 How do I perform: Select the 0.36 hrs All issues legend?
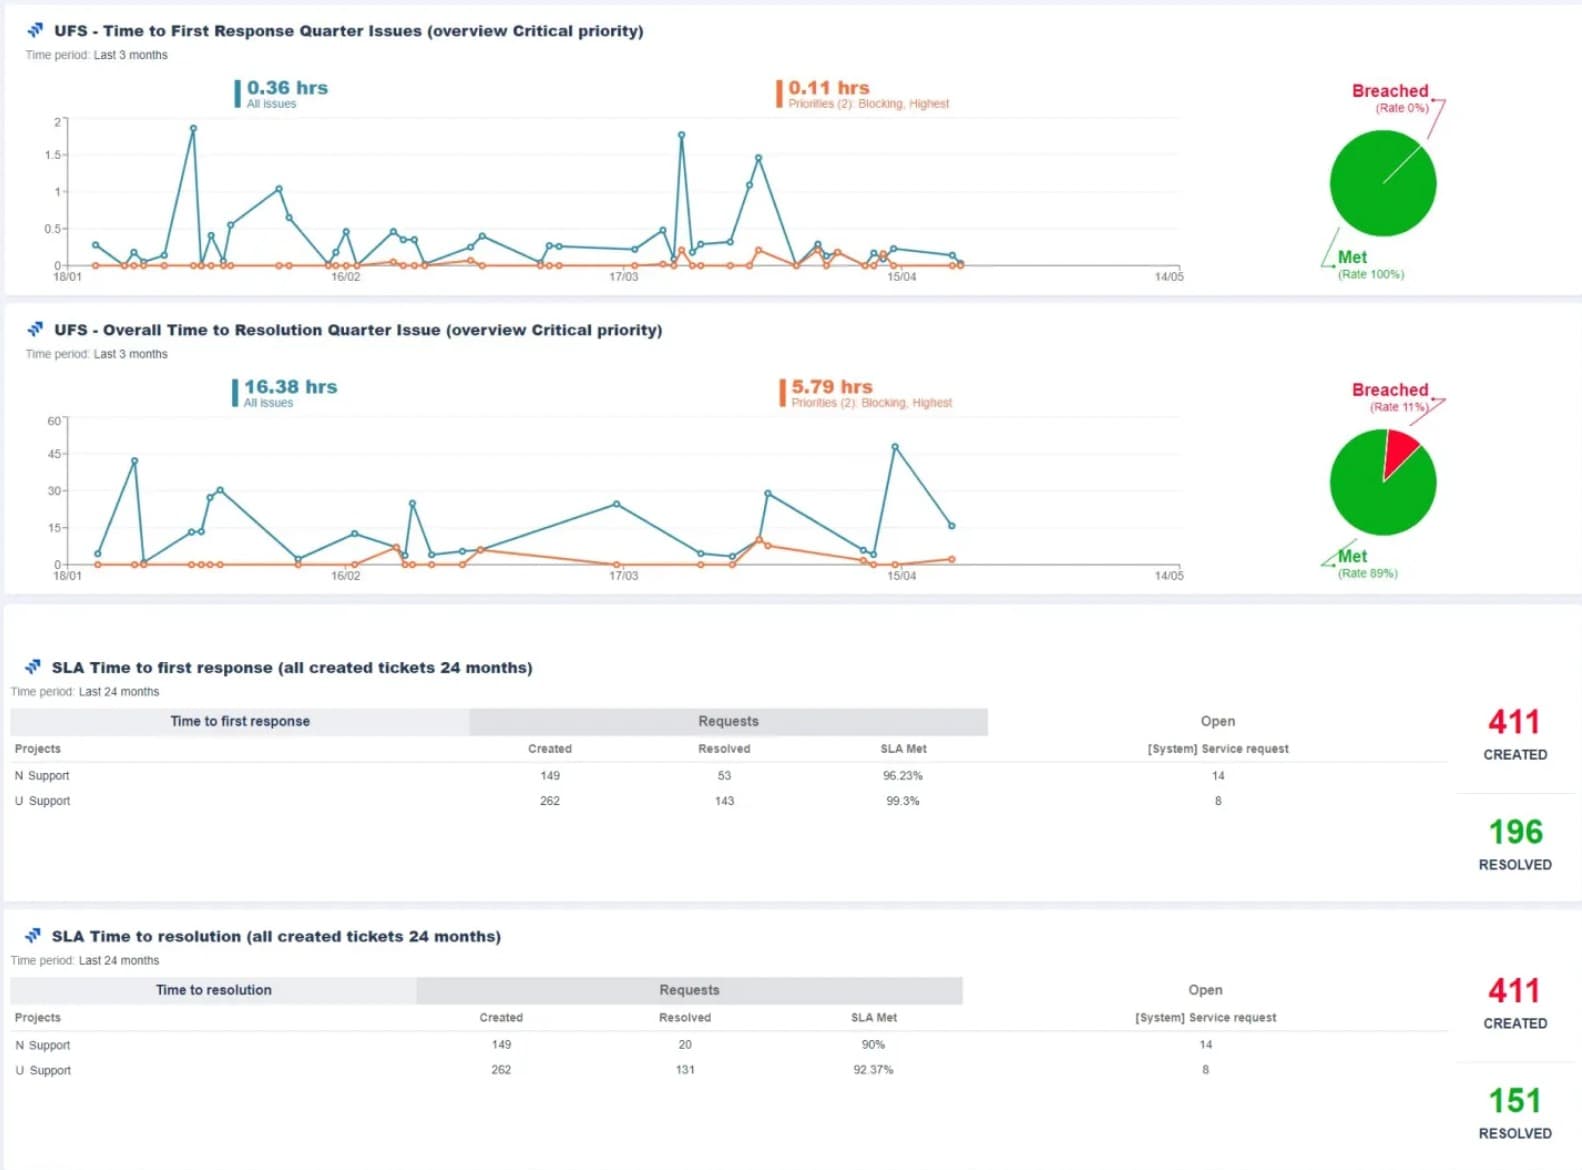(x=282, y=93)
